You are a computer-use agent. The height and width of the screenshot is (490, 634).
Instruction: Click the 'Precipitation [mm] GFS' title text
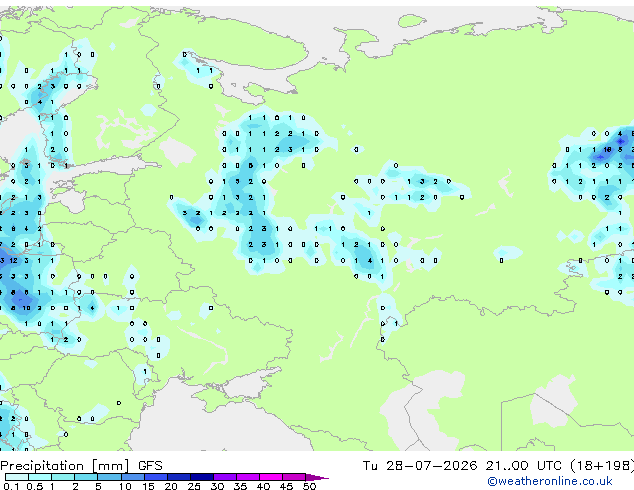81,466
